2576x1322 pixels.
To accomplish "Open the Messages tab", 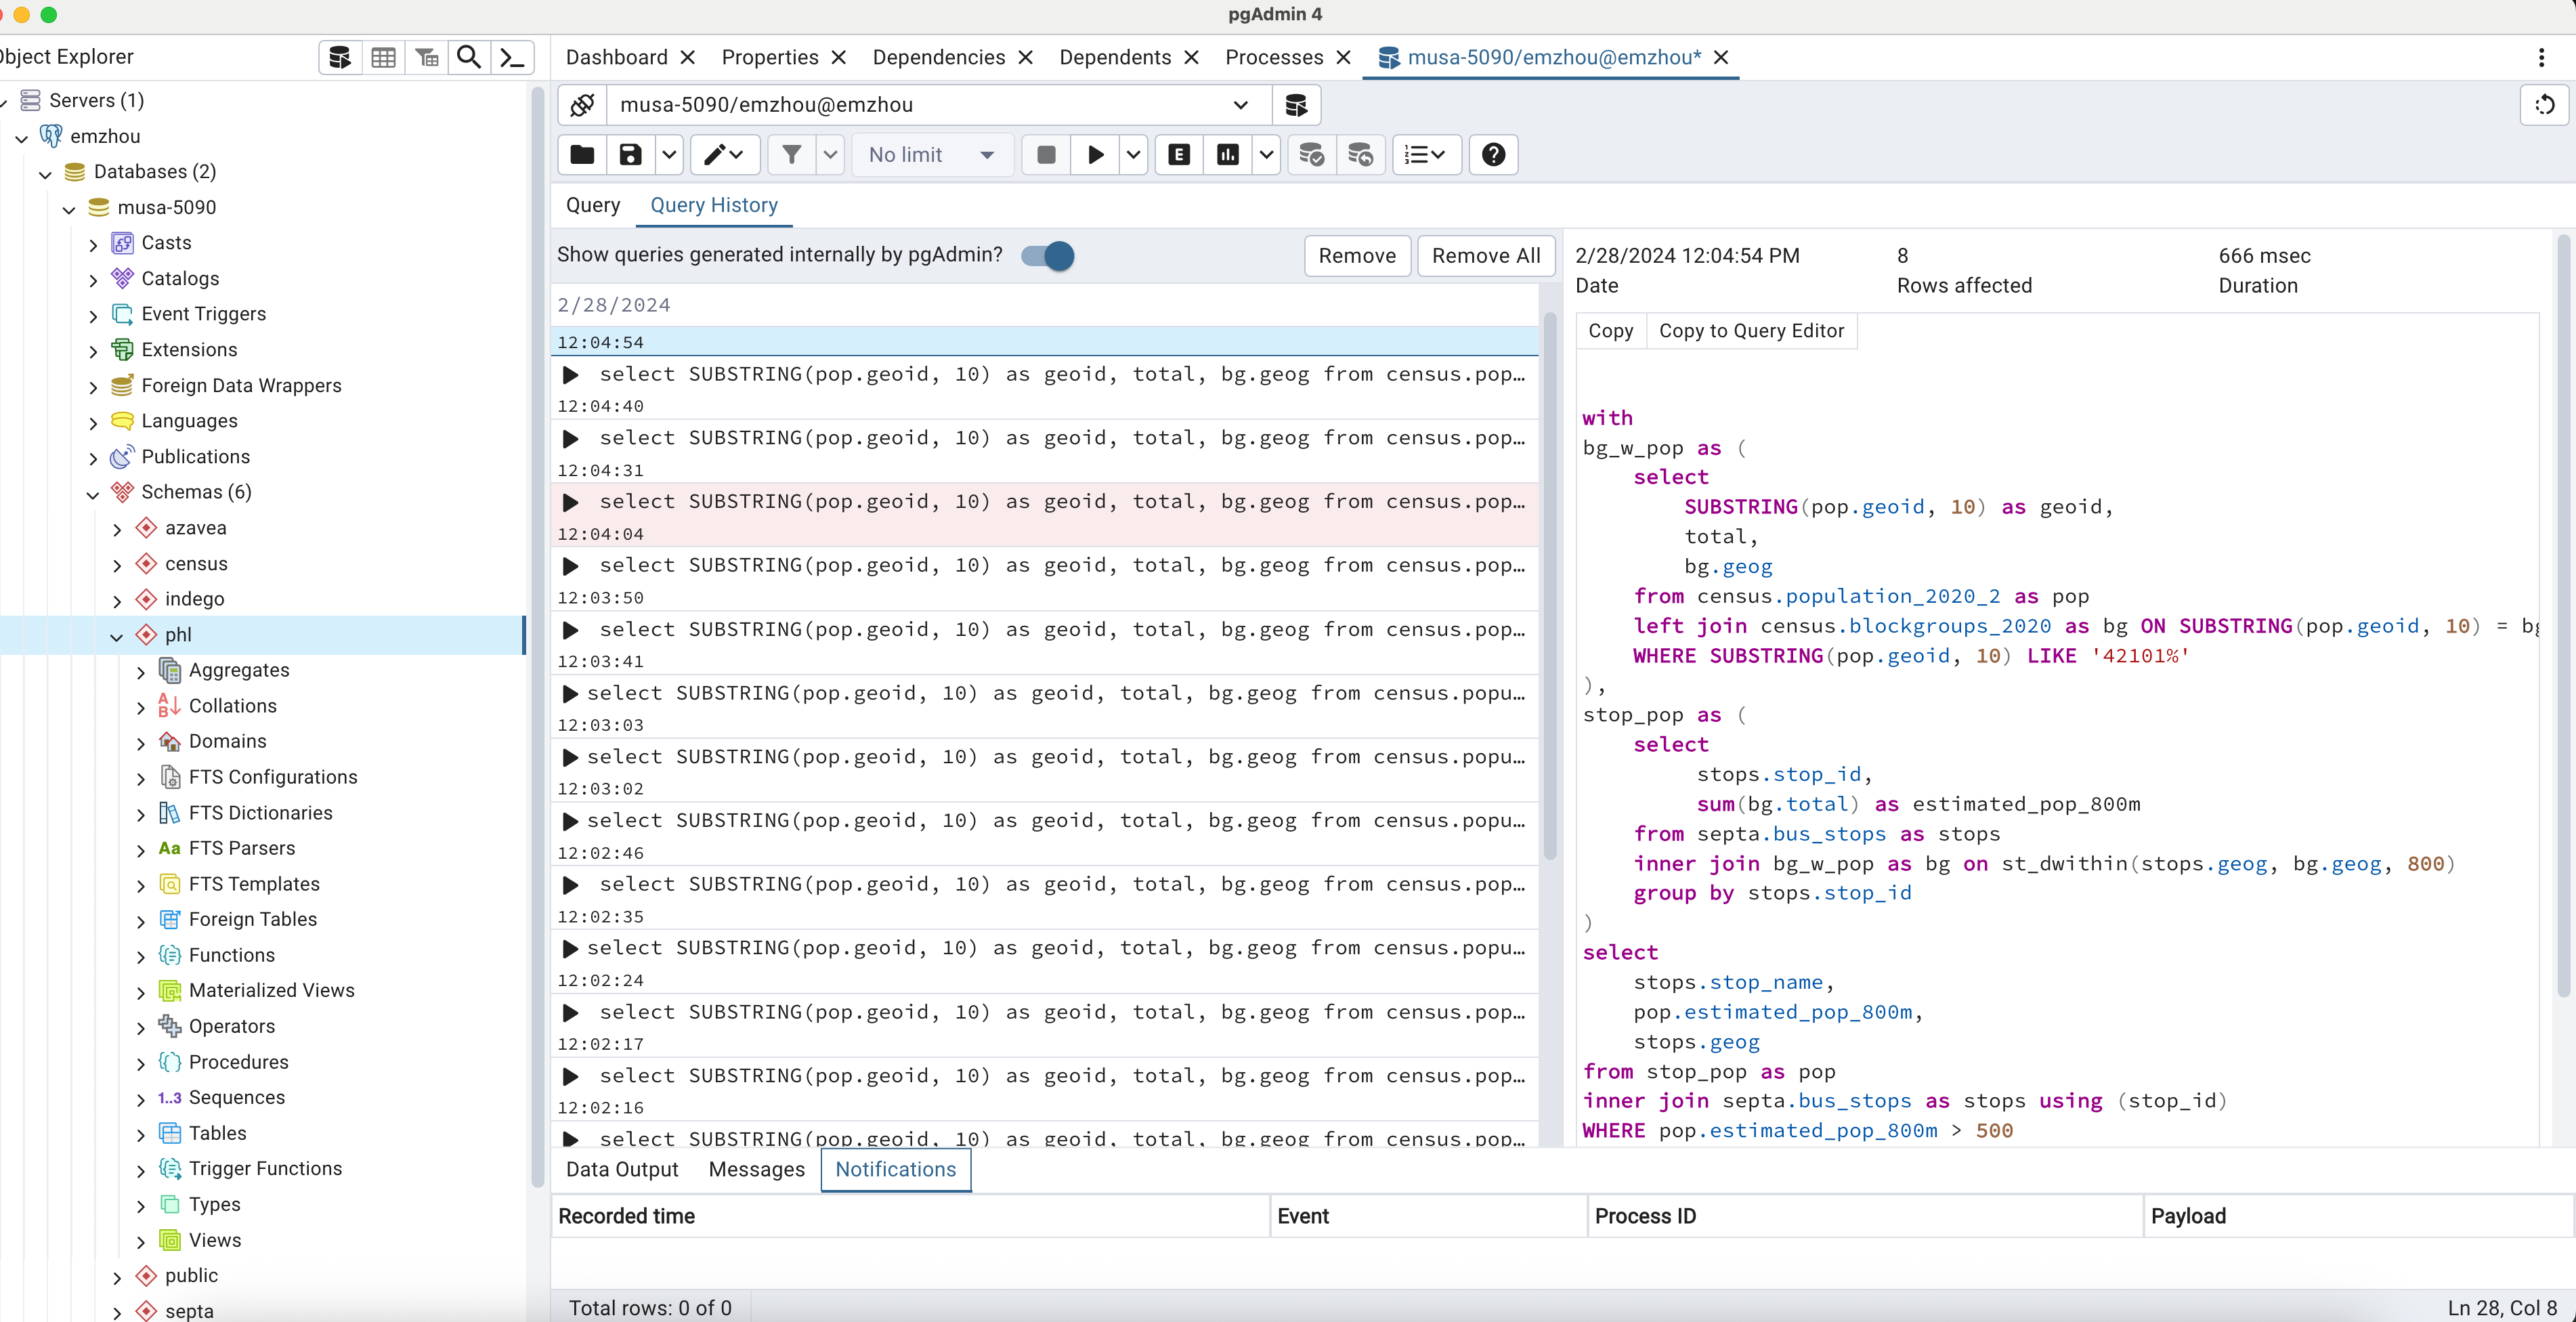I will (x=756, y=1169).
